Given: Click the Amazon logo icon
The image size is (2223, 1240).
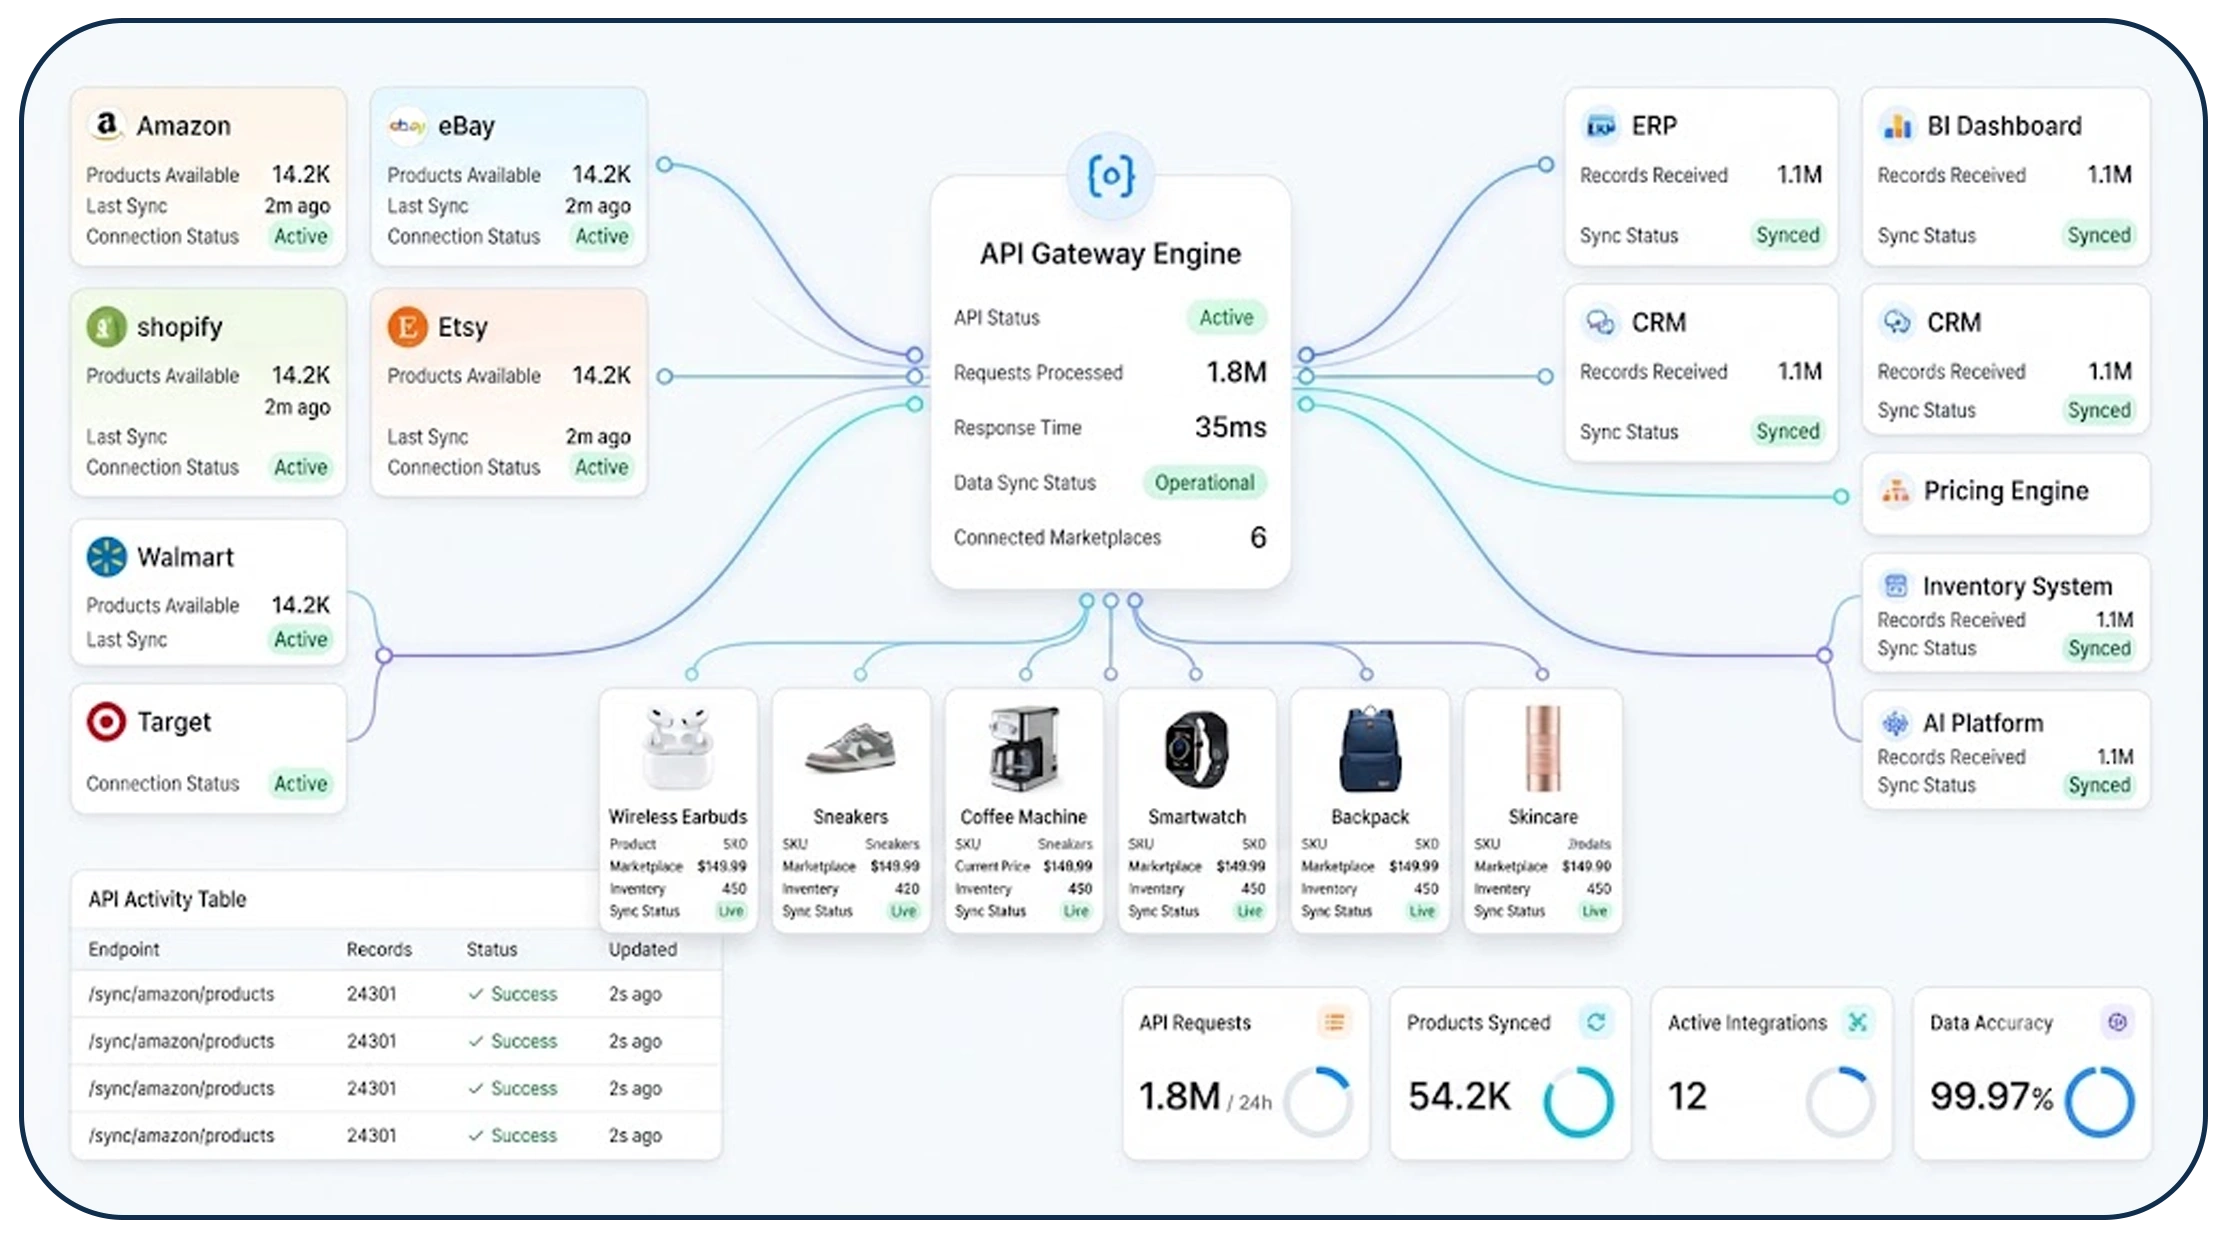Looking at the screenshot, I should [x=106, y=125].
